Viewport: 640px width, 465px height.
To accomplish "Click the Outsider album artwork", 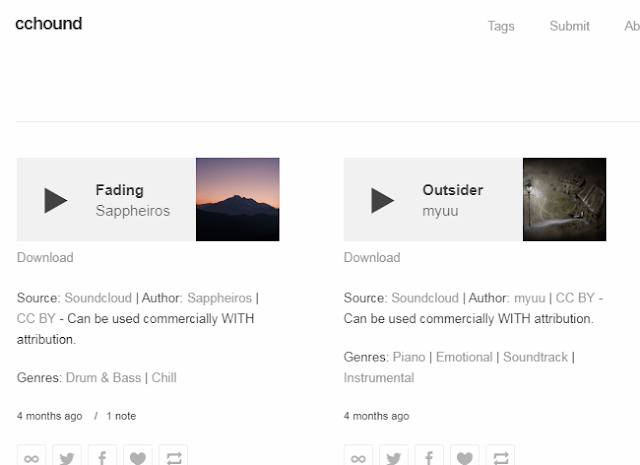I will (x=564, y=199).
